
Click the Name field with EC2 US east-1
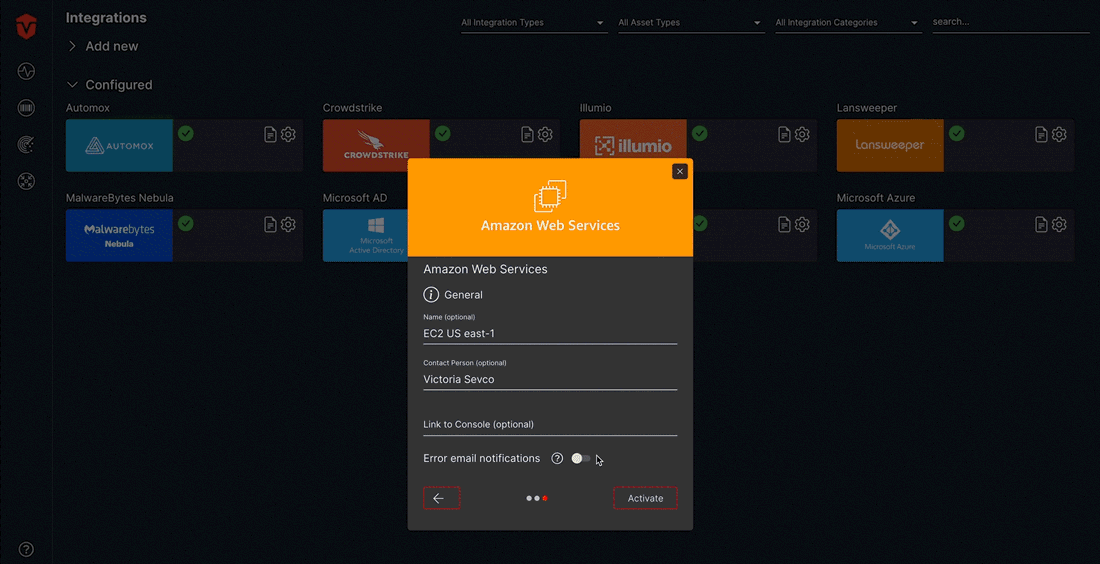(550, 334)
